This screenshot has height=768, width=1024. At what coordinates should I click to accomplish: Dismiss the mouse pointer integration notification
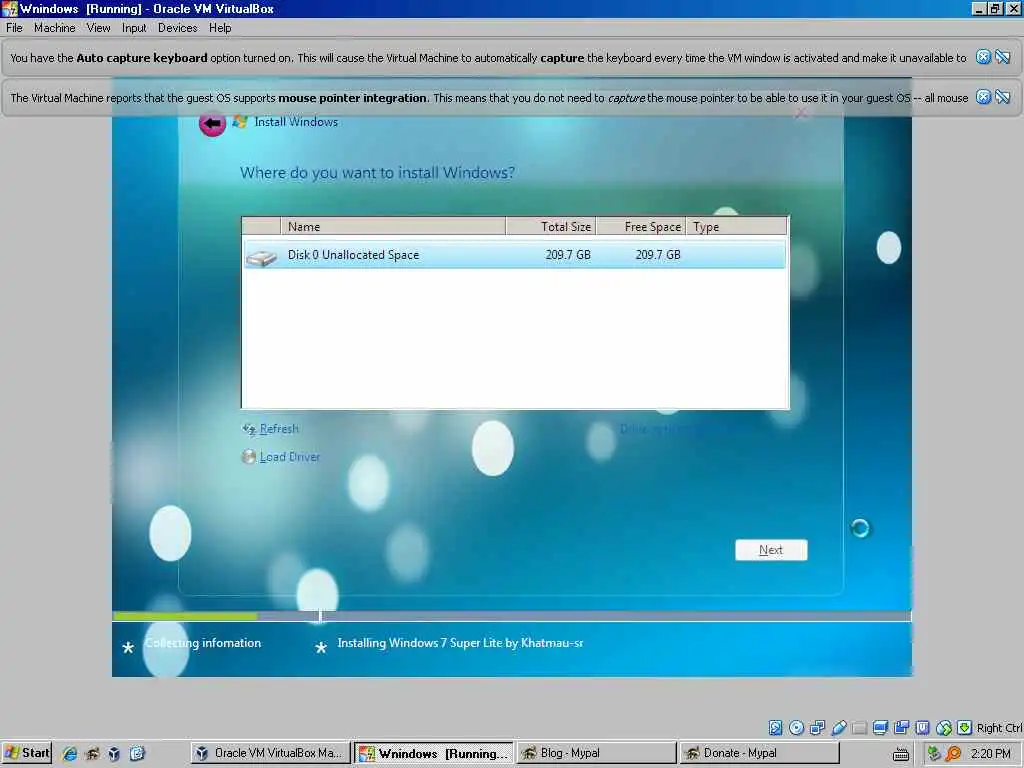point(983,97)
